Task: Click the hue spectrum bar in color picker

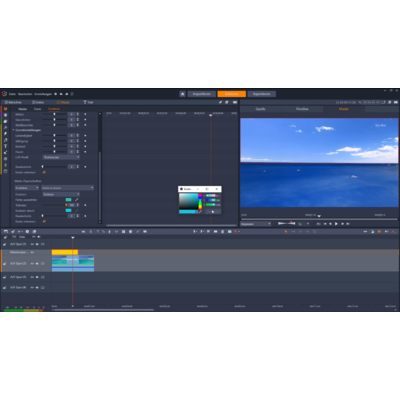Action: (200, 201)
